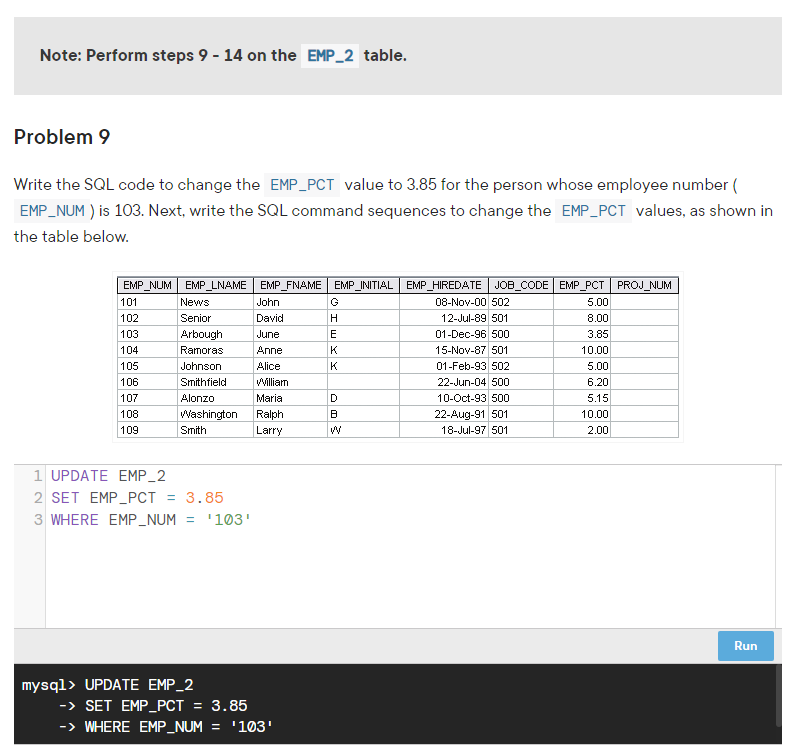Click empty area of the SQL editor
This screenshot has height=752, width=809.
[410, 578]
